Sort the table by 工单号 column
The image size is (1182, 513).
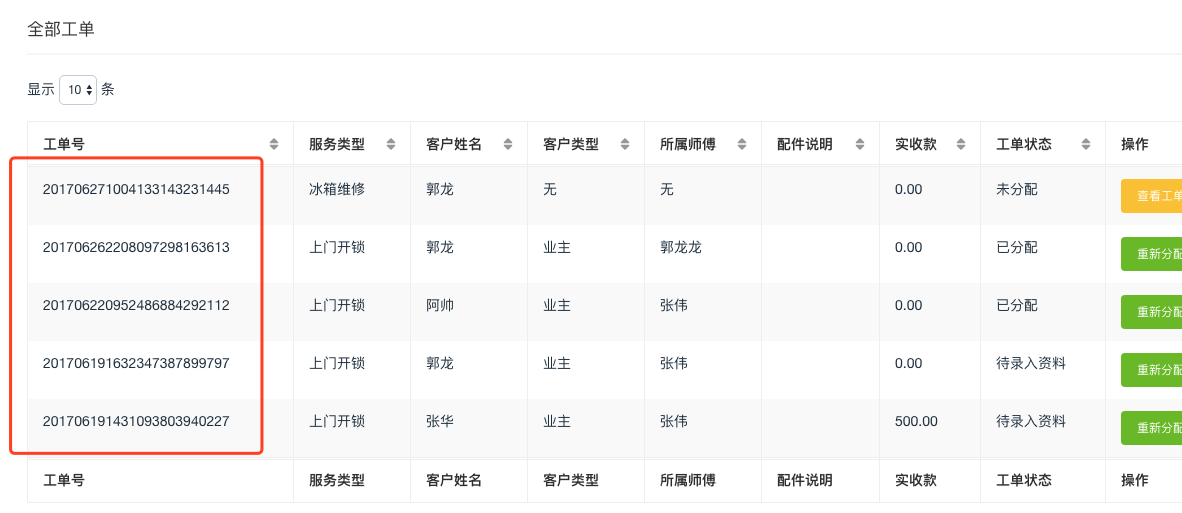click(274, 144)
